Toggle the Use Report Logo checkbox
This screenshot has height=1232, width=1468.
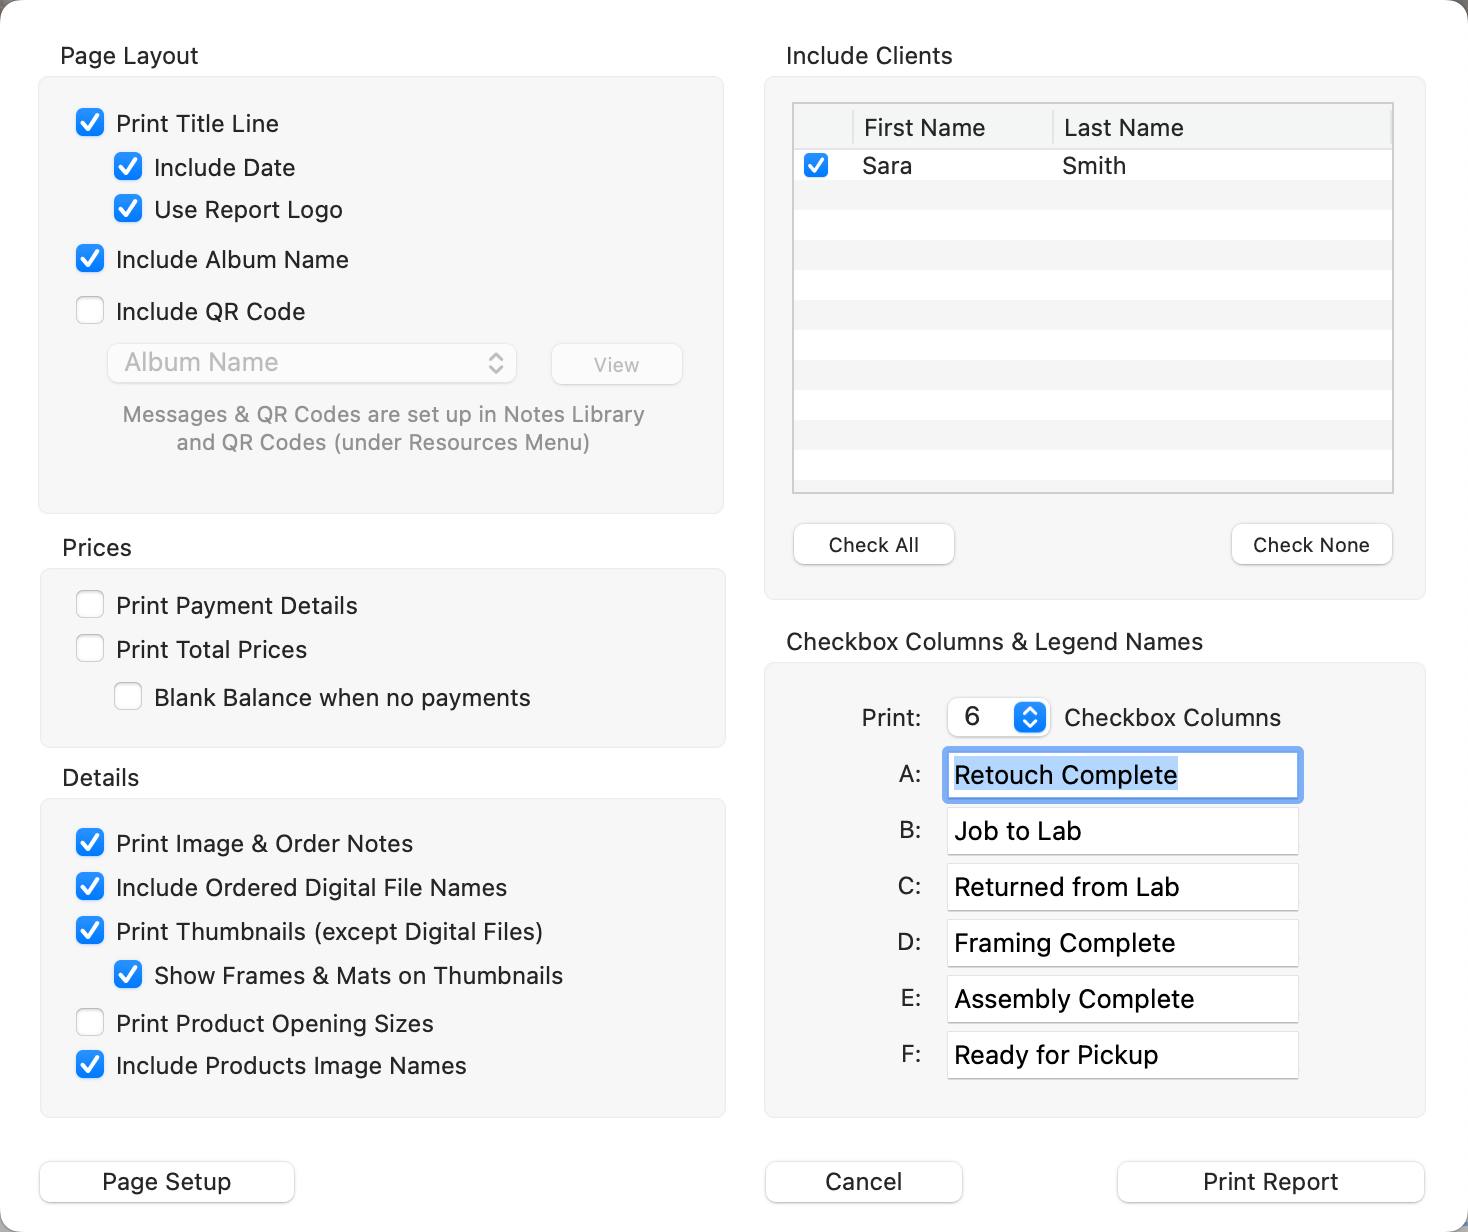tap(128, 209)
